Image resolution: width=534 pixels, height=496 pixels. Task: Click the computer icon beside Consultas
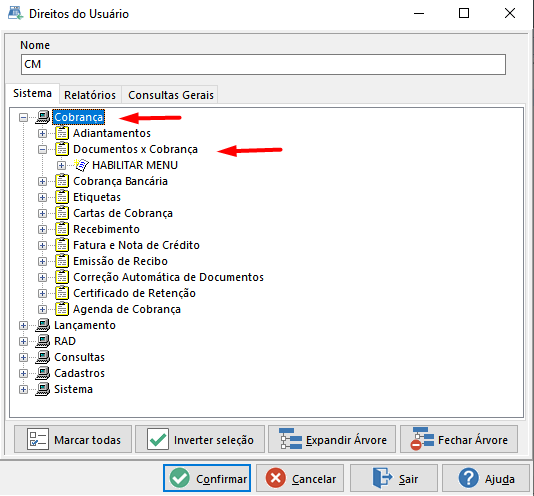point(43,357)
